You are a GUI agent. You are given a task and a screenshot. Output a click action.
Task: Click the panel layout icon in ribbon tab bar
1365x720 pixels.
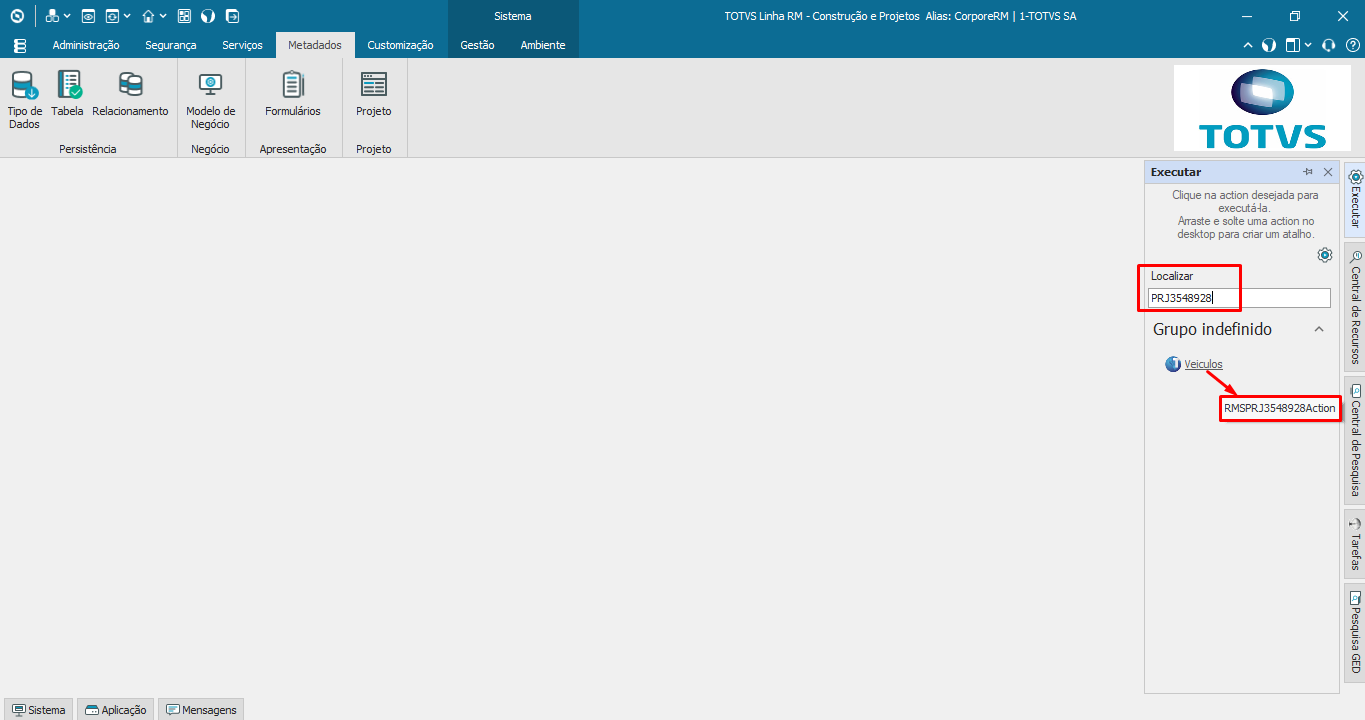1293,45
